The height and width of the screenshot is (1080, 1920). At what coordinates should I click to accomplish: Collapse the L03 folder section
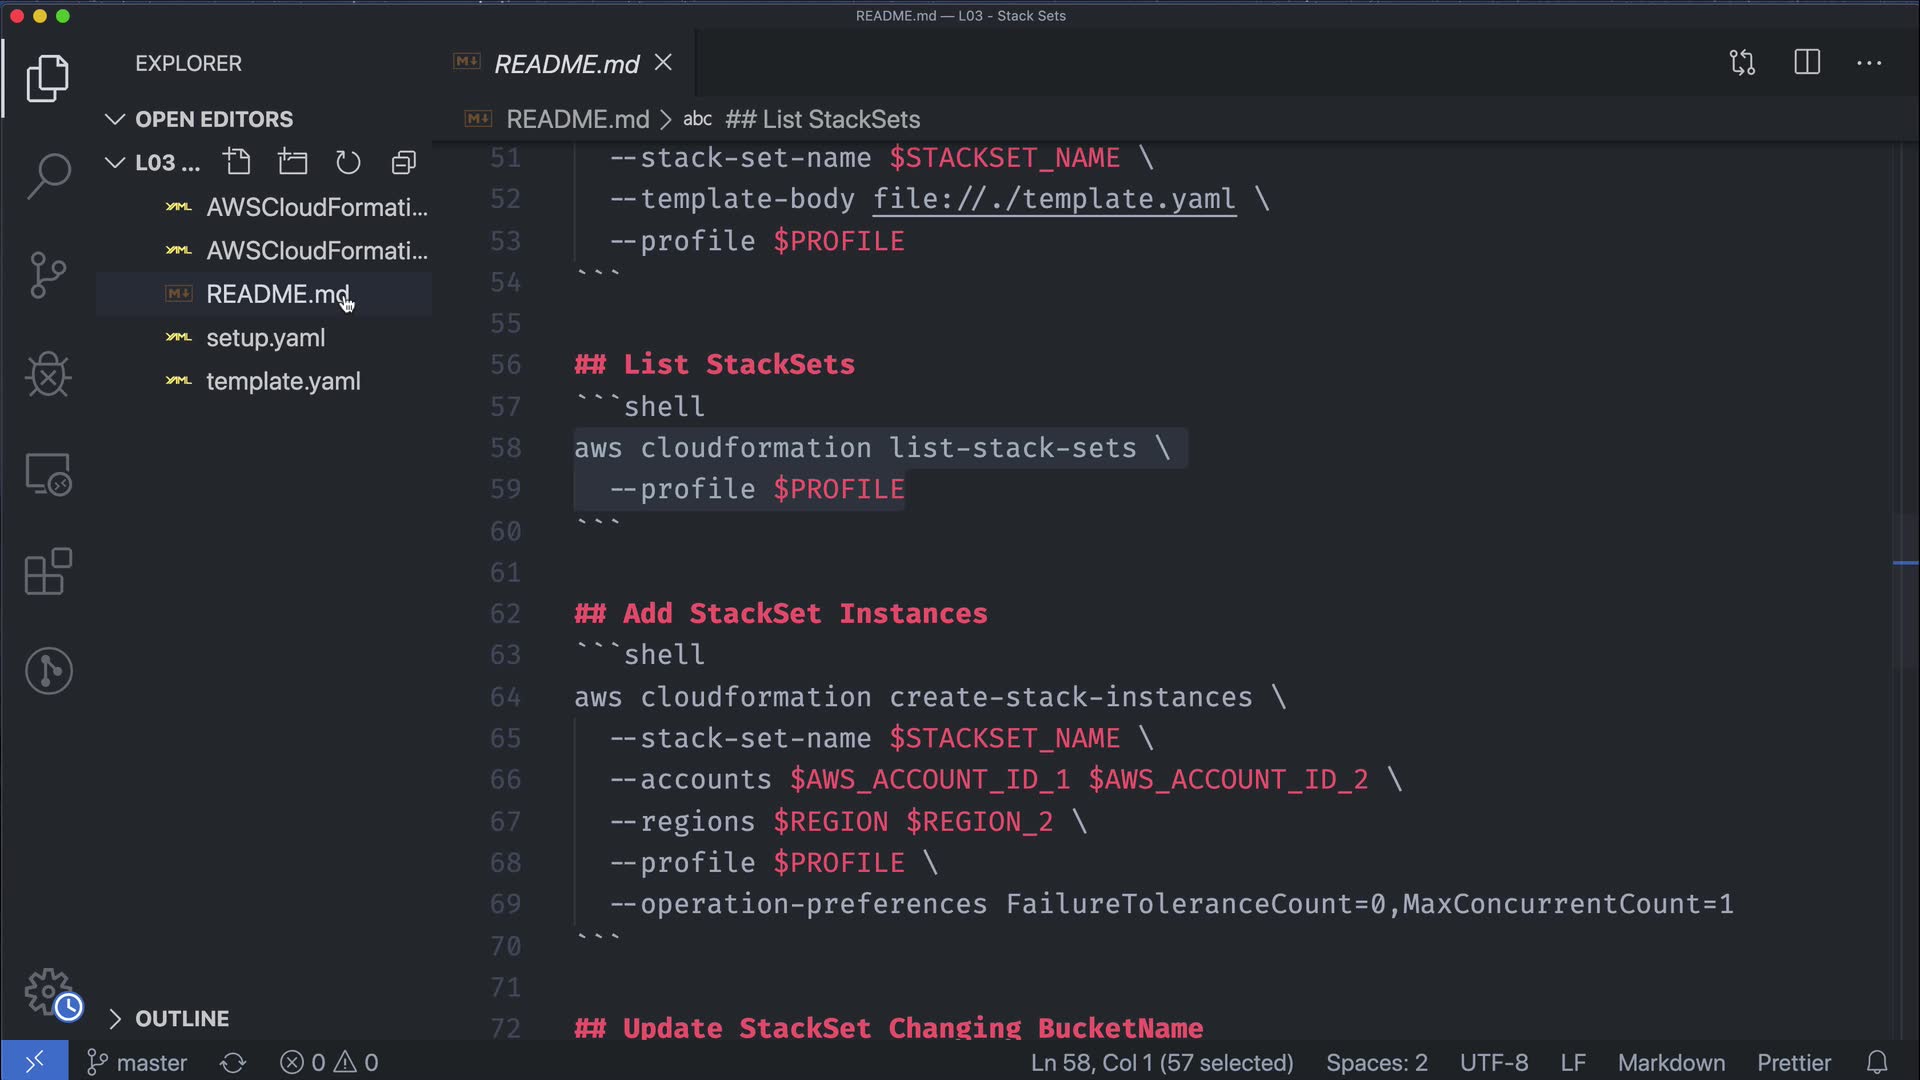pos(115,162)
